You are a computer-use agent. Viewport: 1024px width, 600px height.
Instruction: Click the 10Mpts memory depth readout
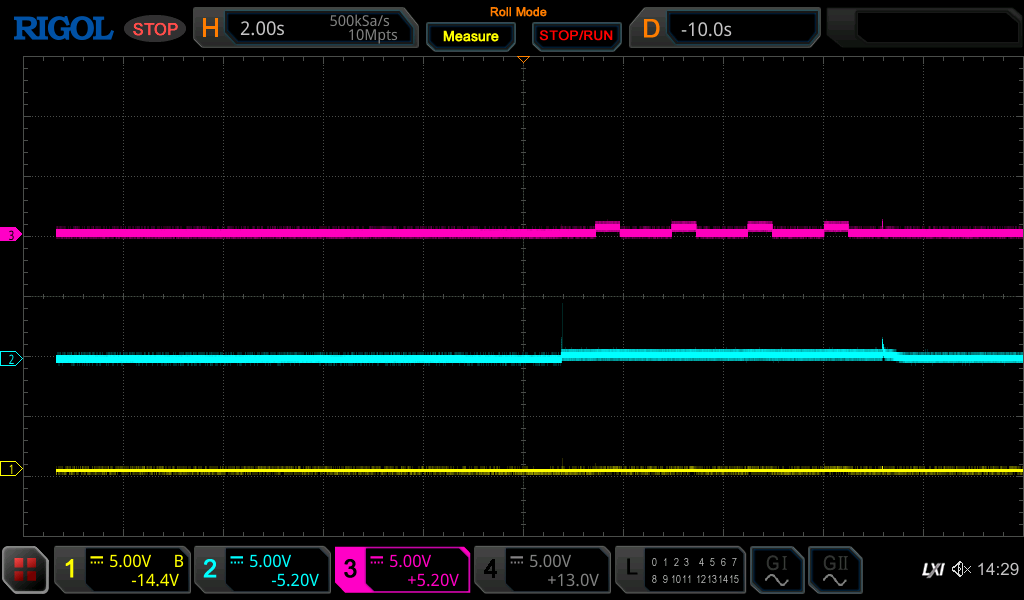(x=373, y=35)
